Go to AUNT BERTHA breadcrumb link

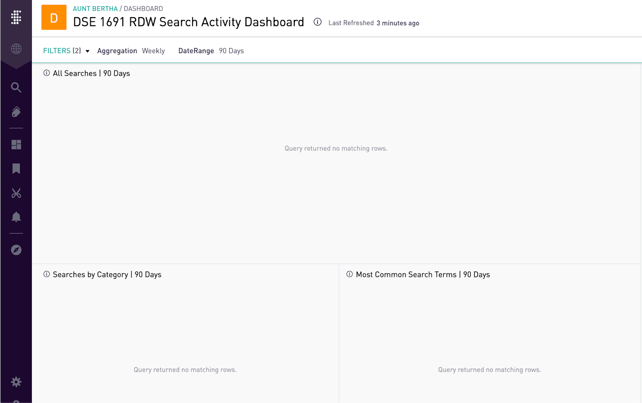[x=95, y=8]
